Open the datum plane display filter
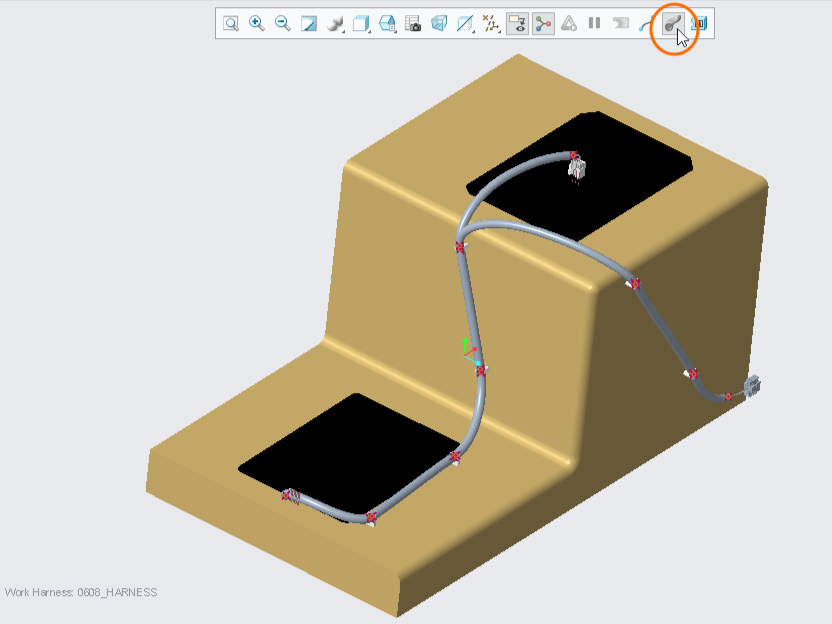This screenshot has height=624, width=832. 465,24
